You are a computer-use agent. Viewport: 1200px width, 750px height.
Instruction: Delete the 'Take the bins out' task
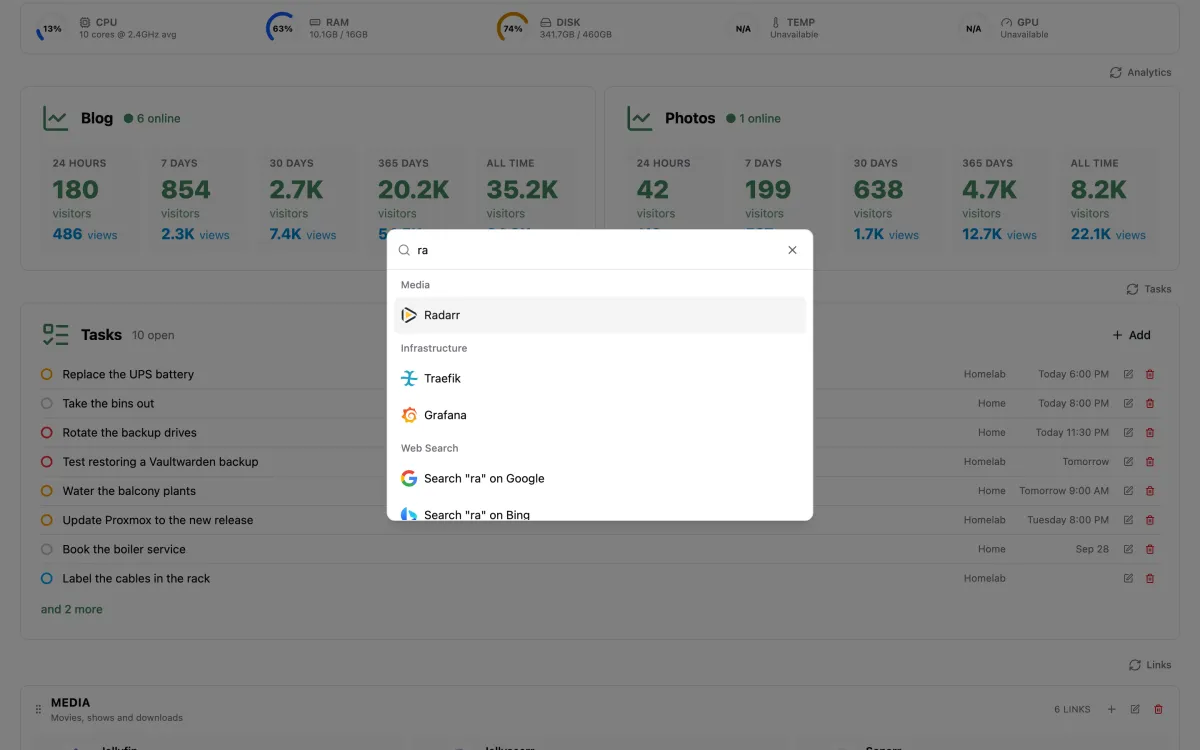[x=1150, y=403]
